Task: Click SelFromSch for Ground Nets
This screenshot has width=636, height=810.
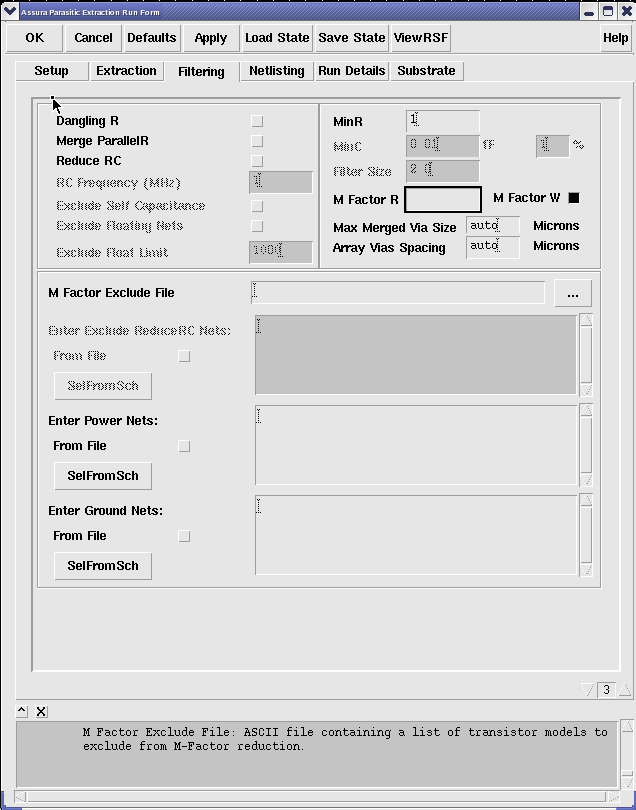Action: (x=103, y=566)
